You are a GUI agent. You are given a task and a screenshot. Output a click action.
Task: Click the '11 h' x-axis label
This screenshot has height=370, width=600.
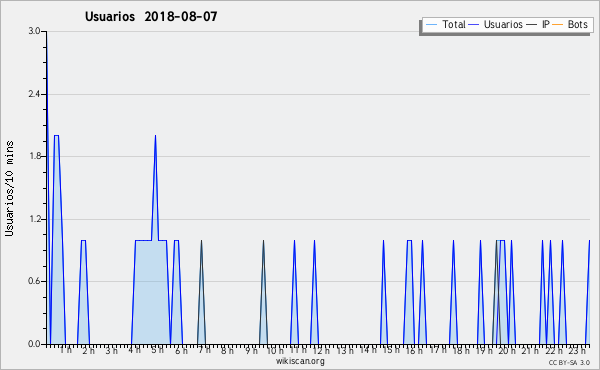click(298, 350)
